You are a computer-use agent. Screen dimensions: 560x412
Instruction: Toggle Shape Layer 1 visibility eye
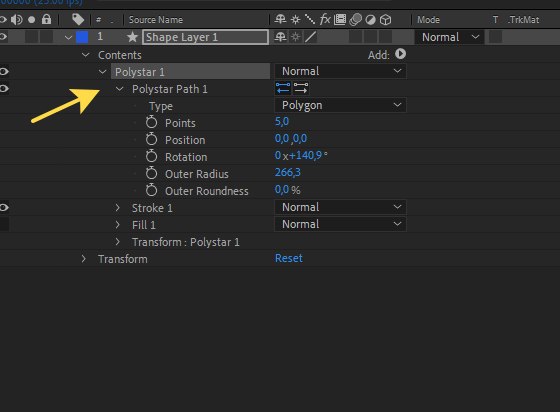[x=3, y=37]
